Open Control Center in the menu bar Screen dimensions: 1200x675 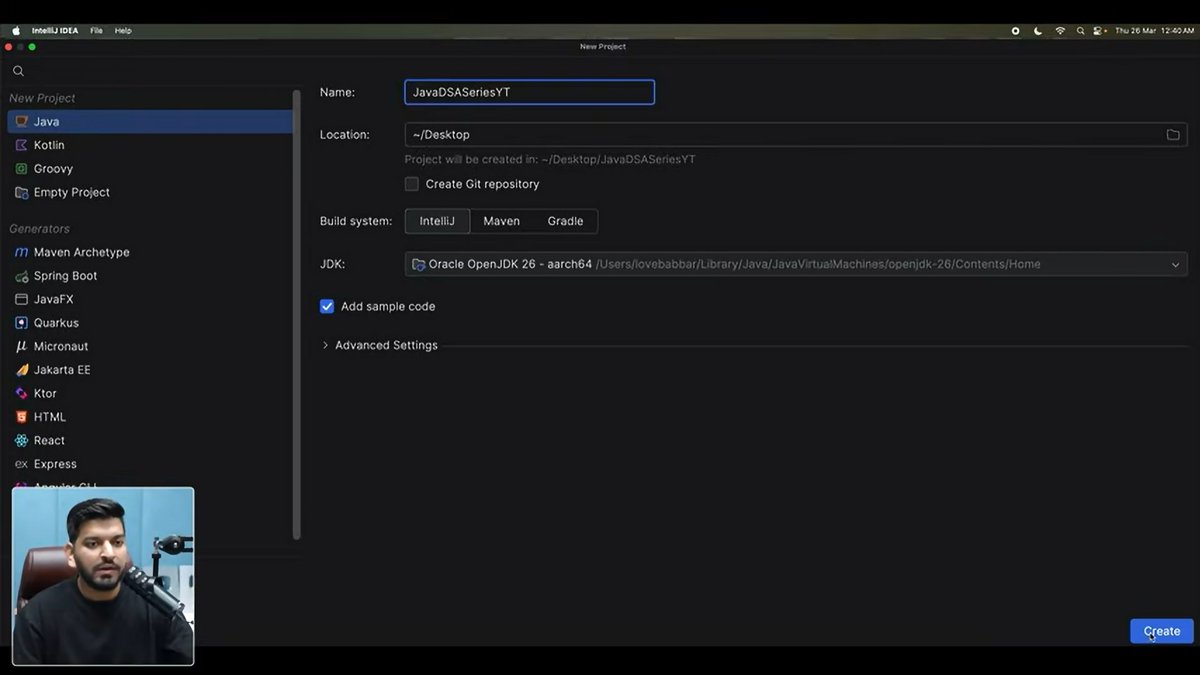pos(1099,31)
